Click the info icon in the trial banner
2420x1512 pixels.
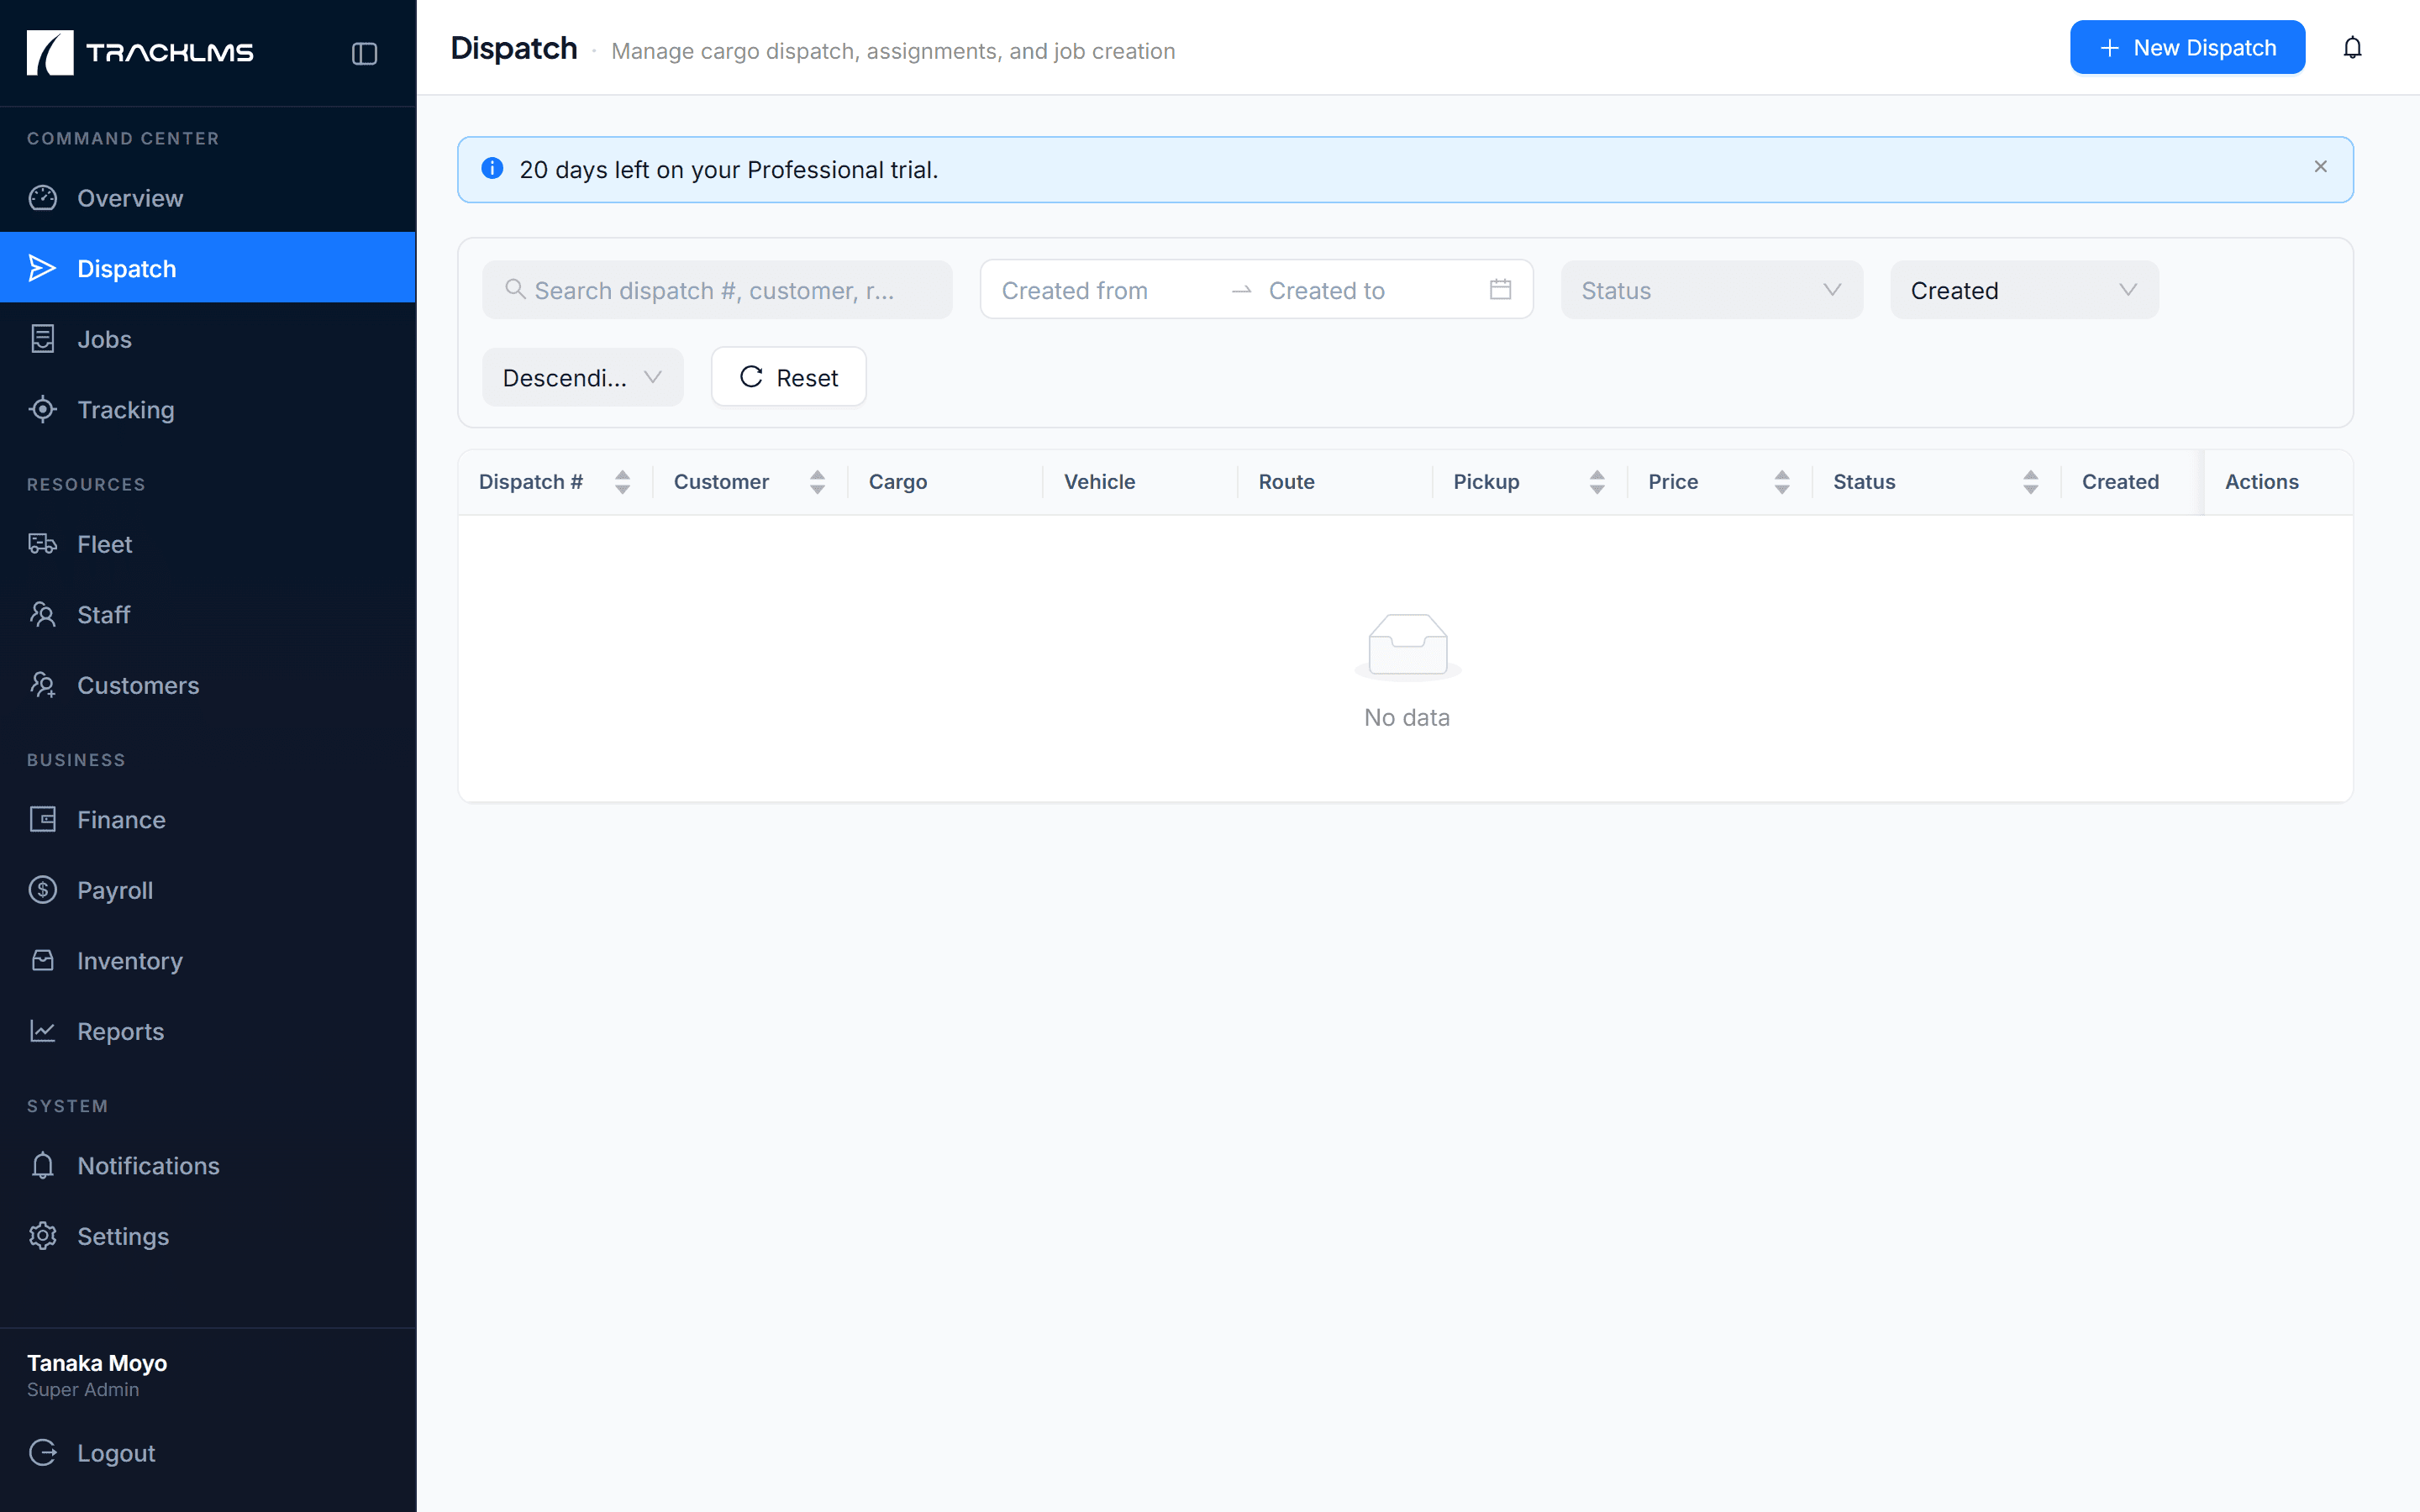click(492, 168)
